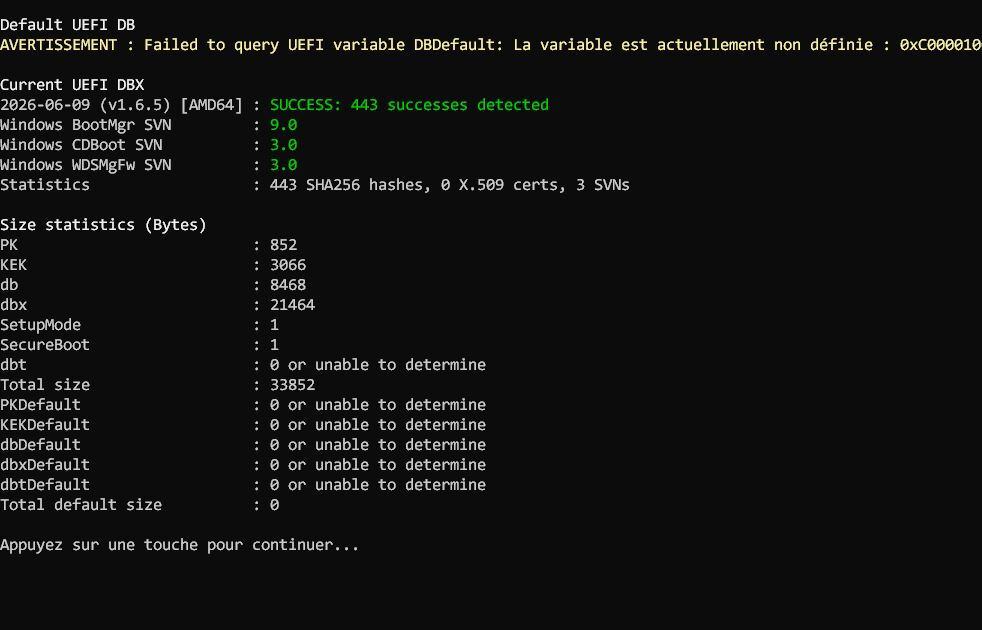Click the Windows WDSMgFw SVN value
The width and height of the screenshot is (982, 630).
point(284,165)
